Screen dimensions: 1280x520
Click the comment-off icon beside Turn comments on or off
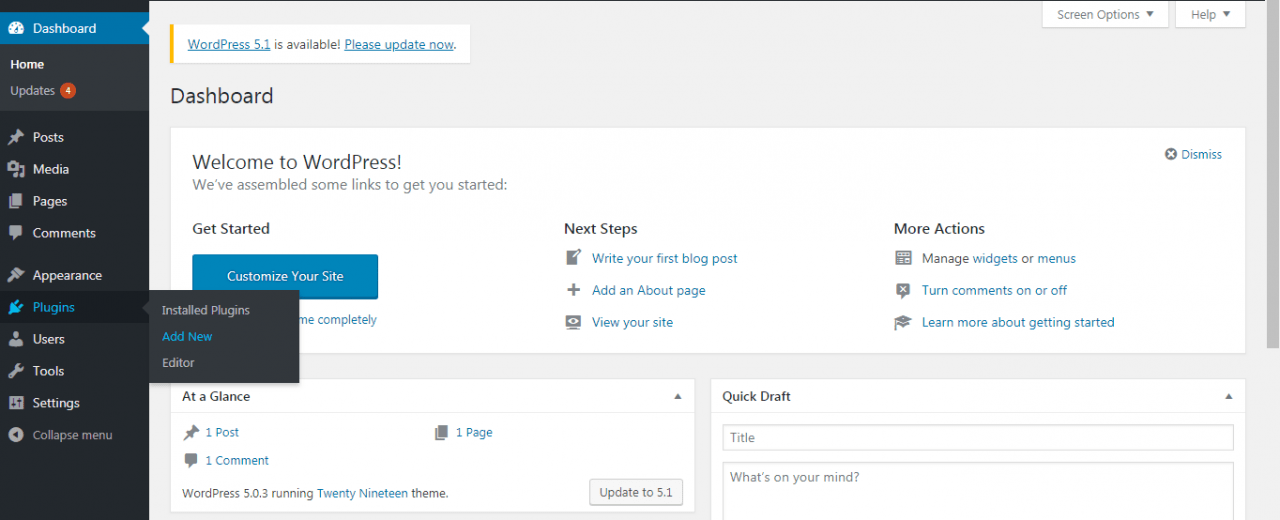pos(903,290)
